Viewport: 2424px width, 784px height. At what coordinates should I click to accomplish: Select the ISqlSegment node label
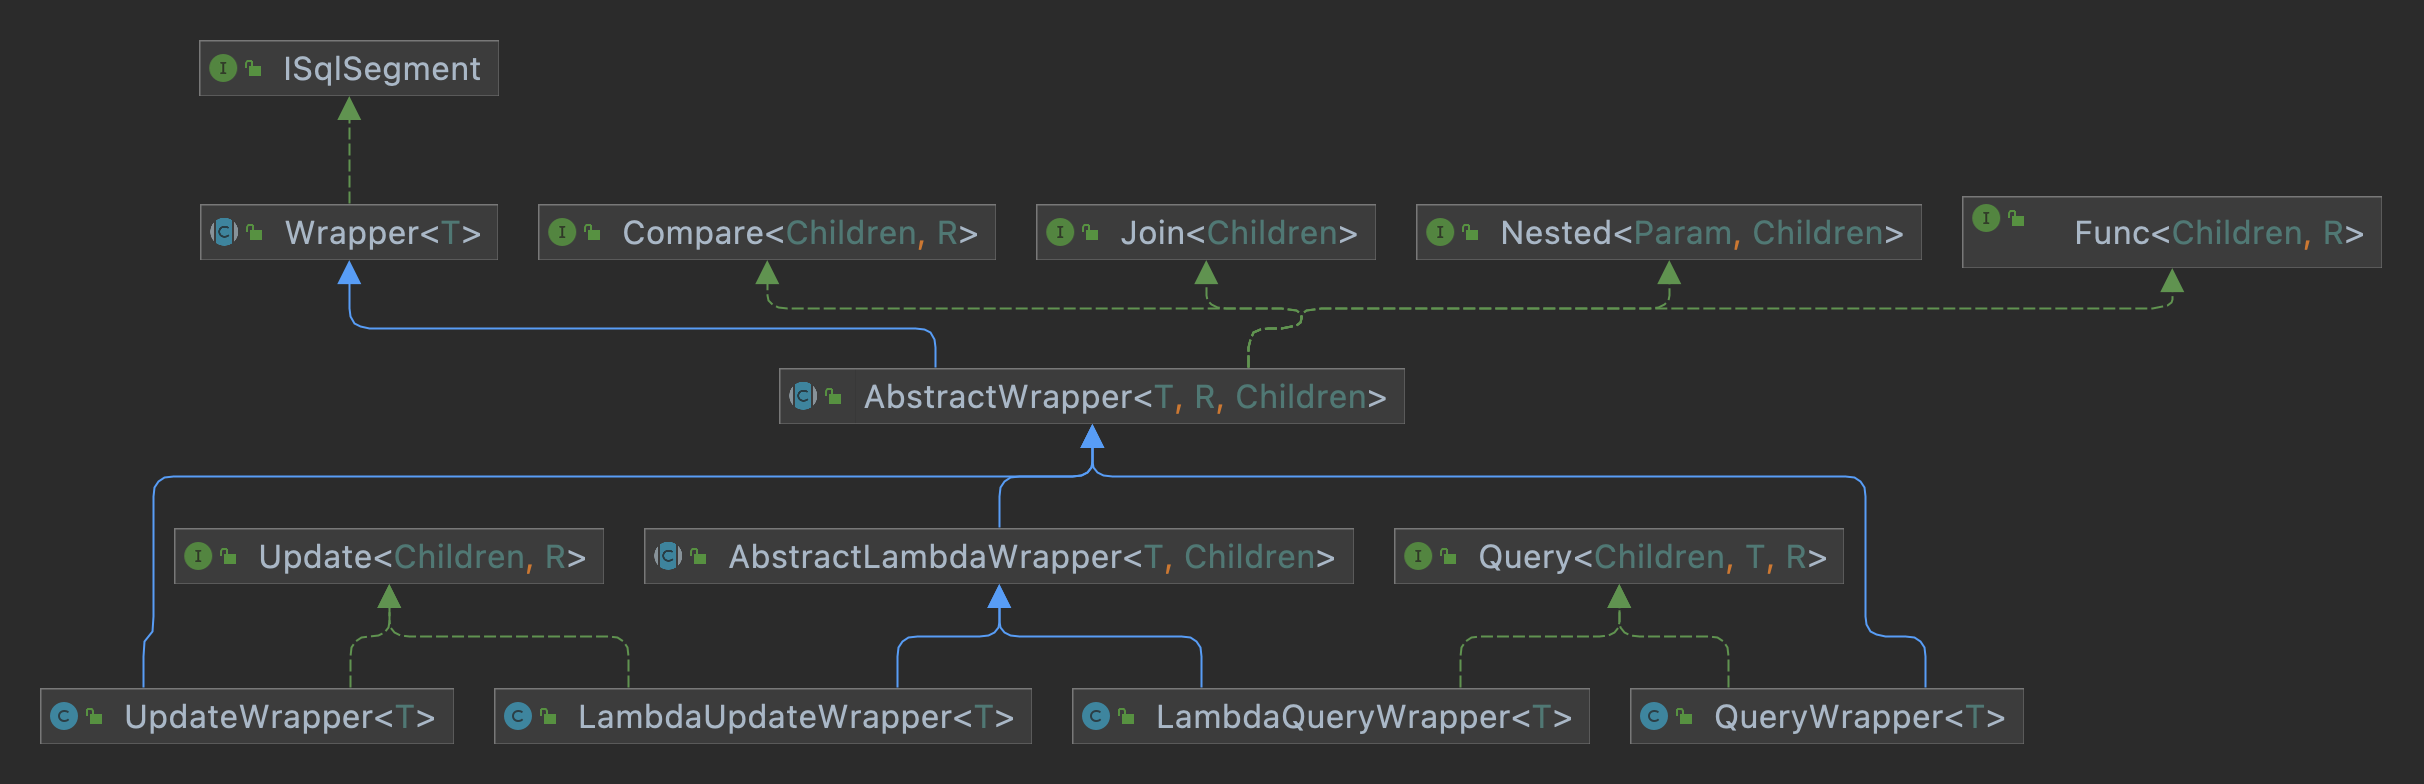click(x=381, y=69)
